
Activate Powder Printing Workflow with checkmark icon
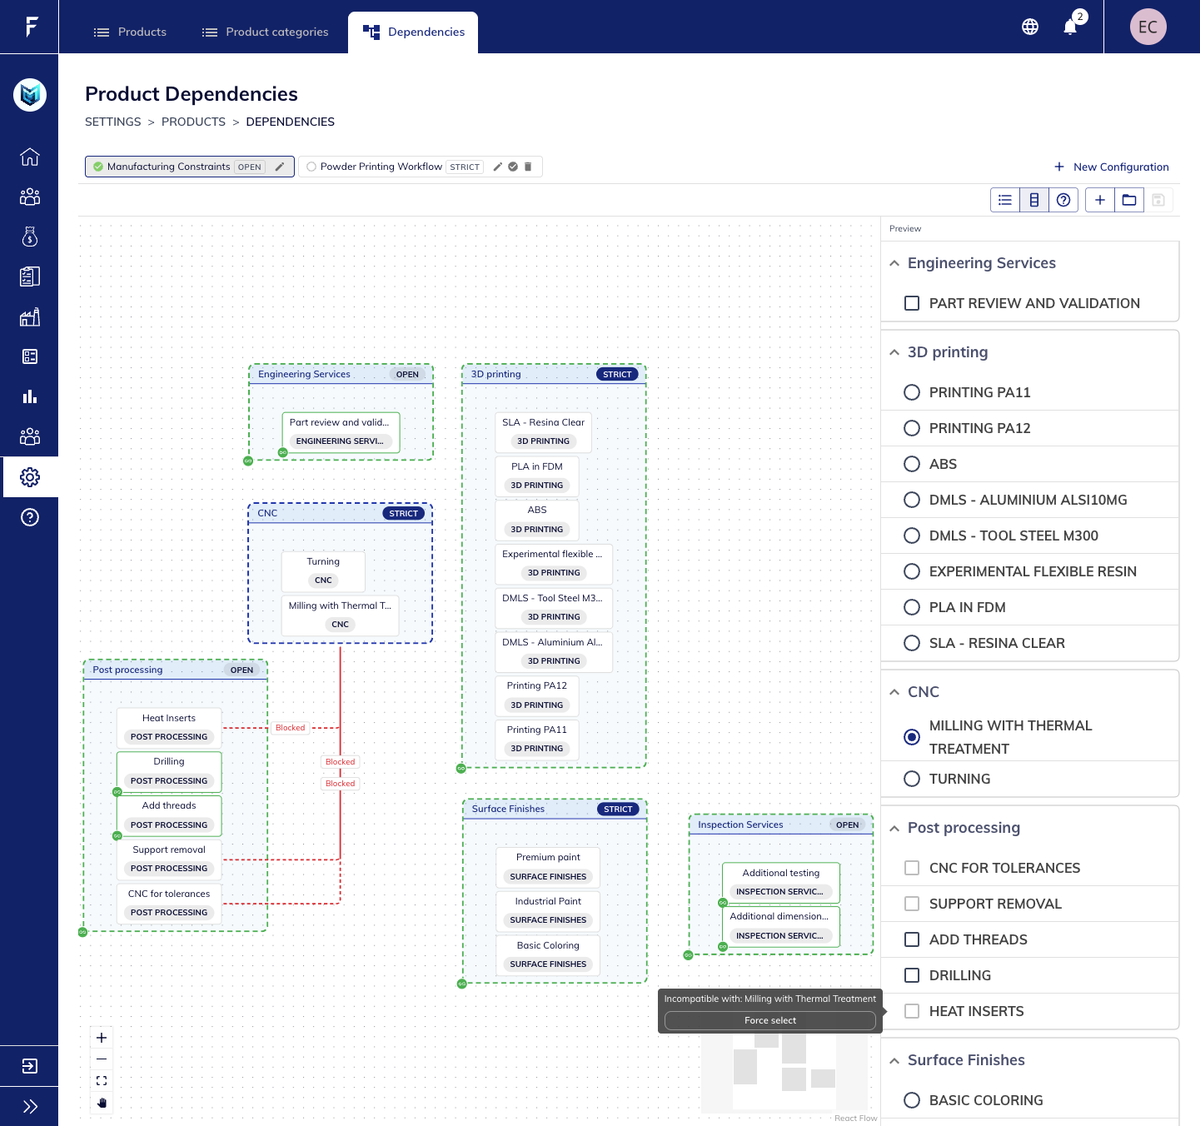[513, 167]
